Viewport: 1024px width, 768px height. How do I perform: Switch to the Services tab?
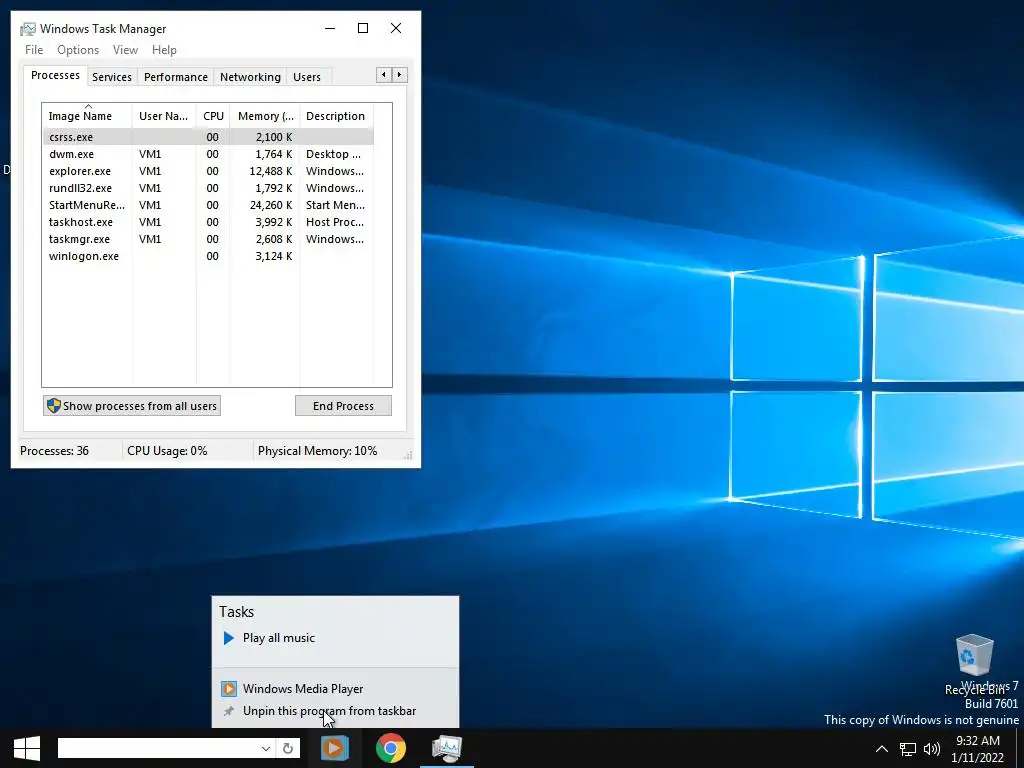112,77
